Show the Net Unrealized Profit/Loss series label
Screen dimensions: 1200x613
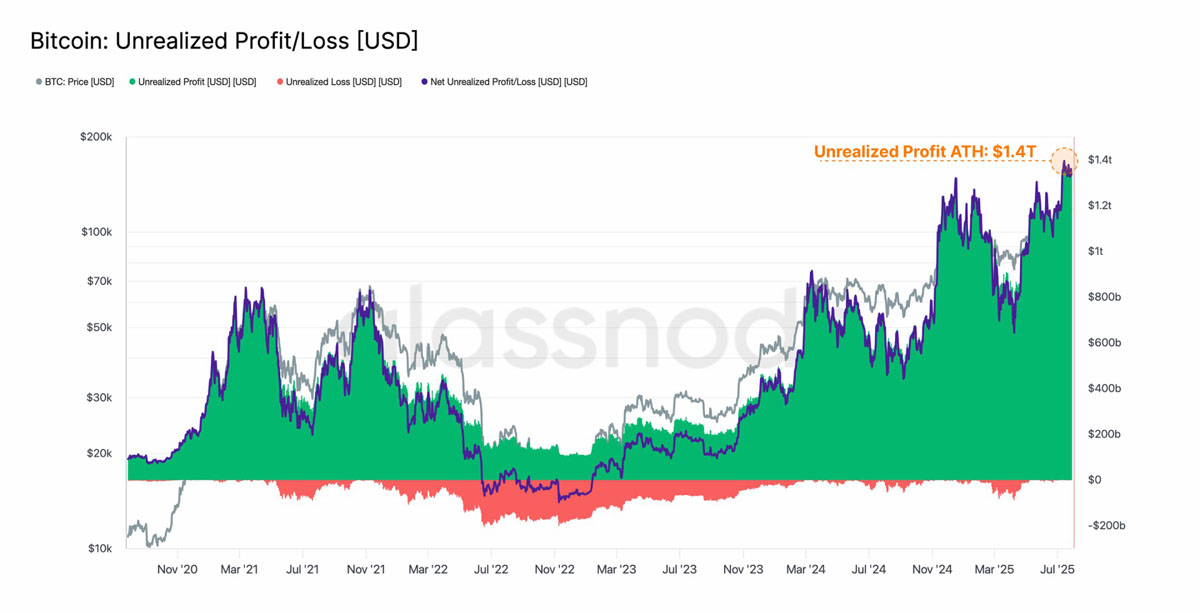[509, 82]
